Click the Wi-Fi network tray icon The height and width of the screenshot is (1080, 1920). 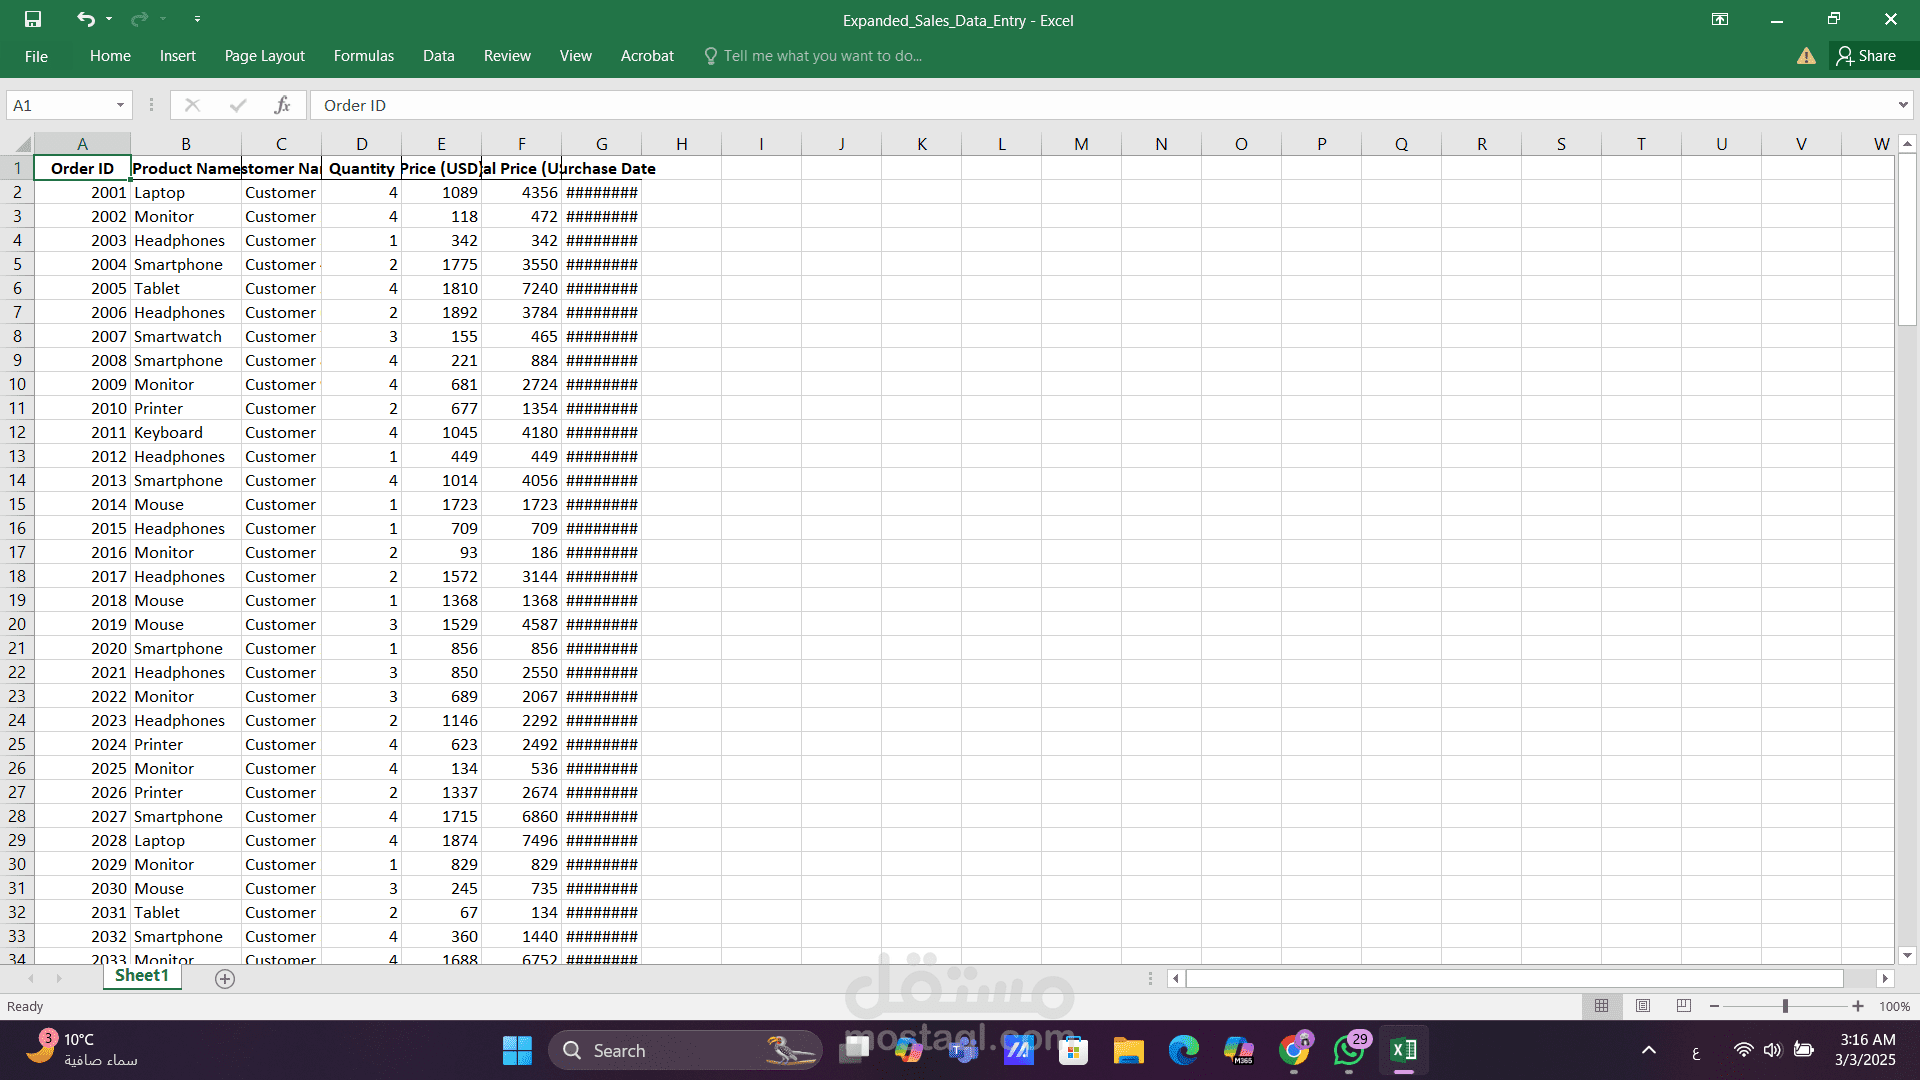click(x=1743, y=1050)
